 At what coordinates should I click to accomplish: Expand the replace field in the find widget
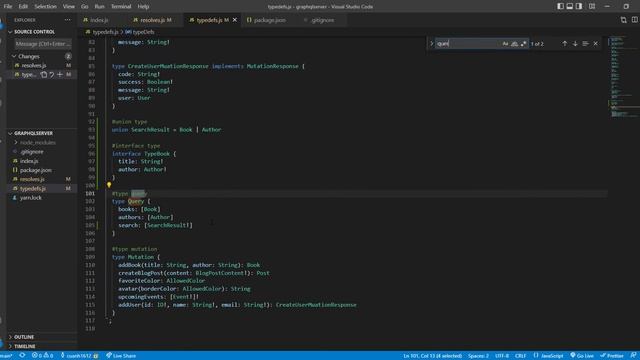pyautogui.click(x=431, y=43)
